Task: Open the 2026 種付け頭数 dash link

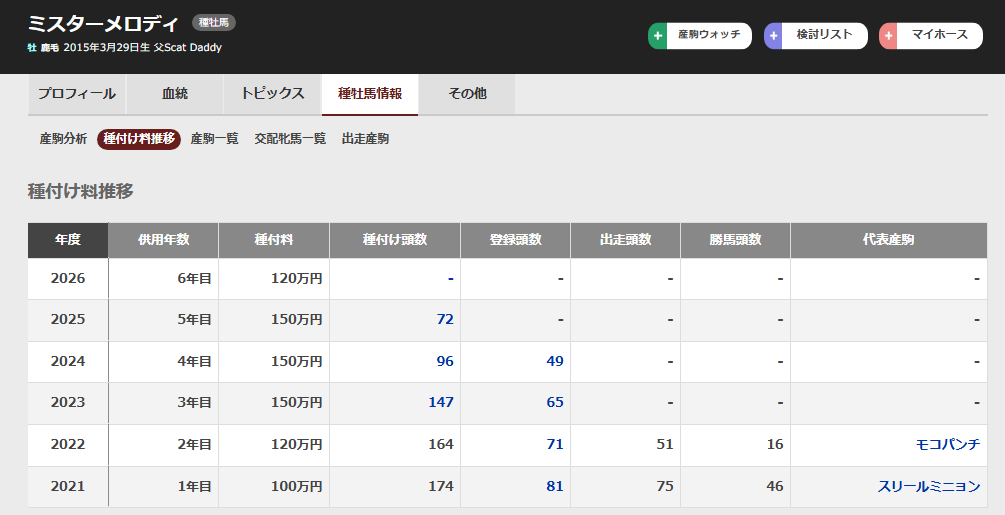Action: tap(451, 279)
